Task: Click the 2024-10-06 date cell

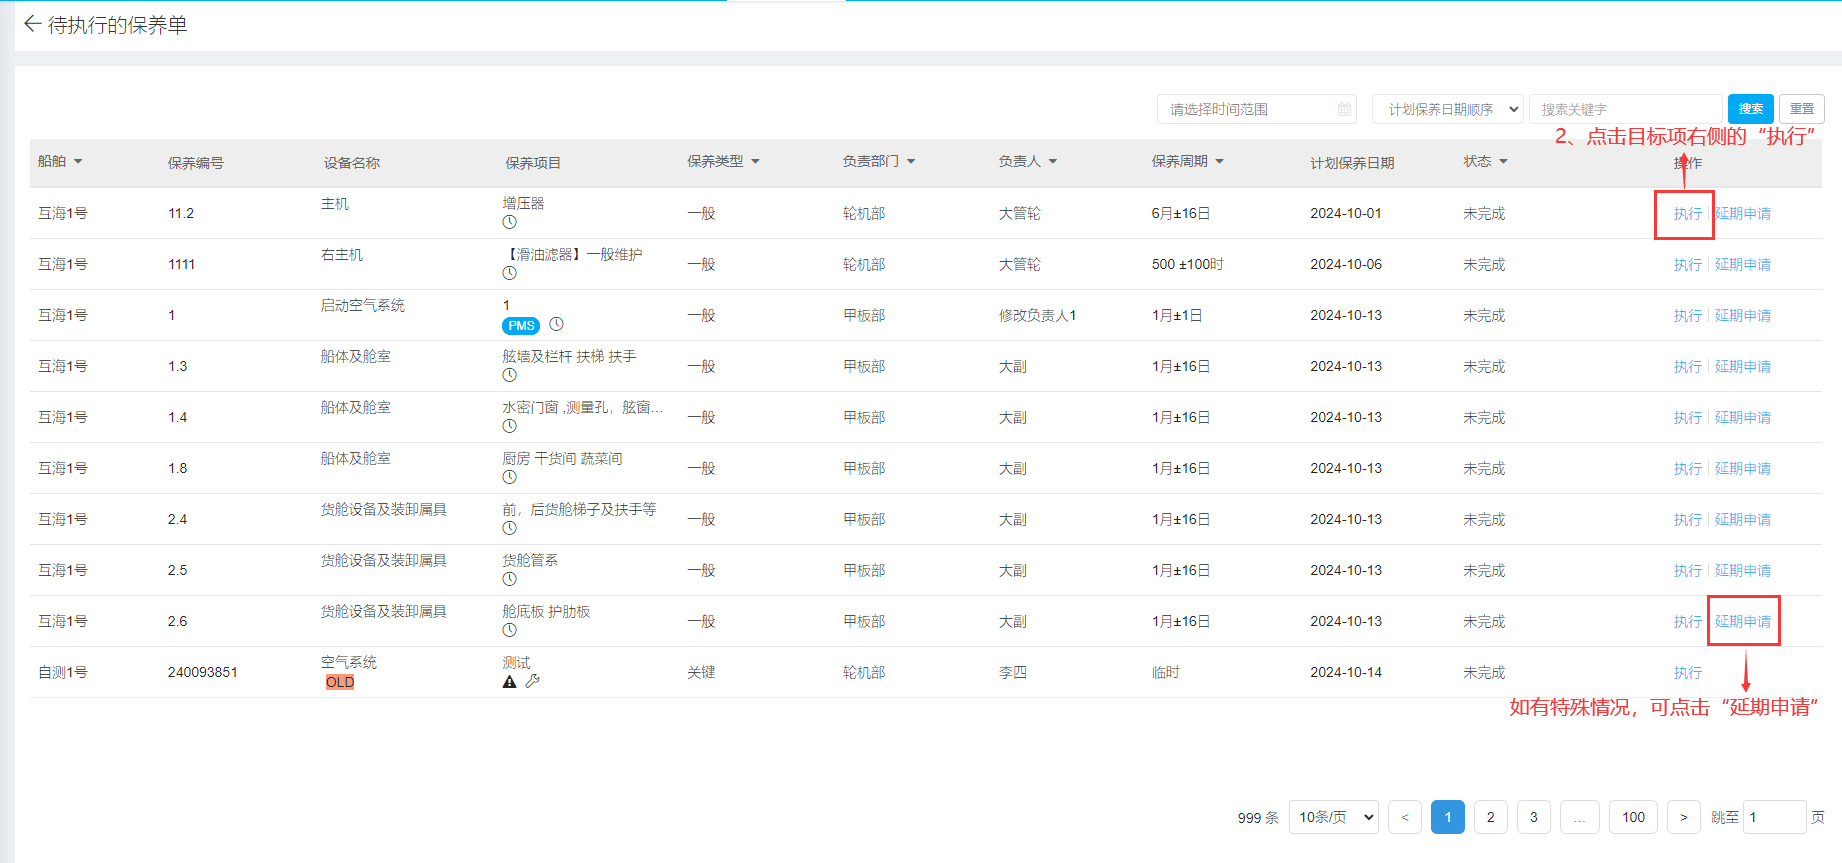Action: pyautogui.click(x=1346, y=265)
